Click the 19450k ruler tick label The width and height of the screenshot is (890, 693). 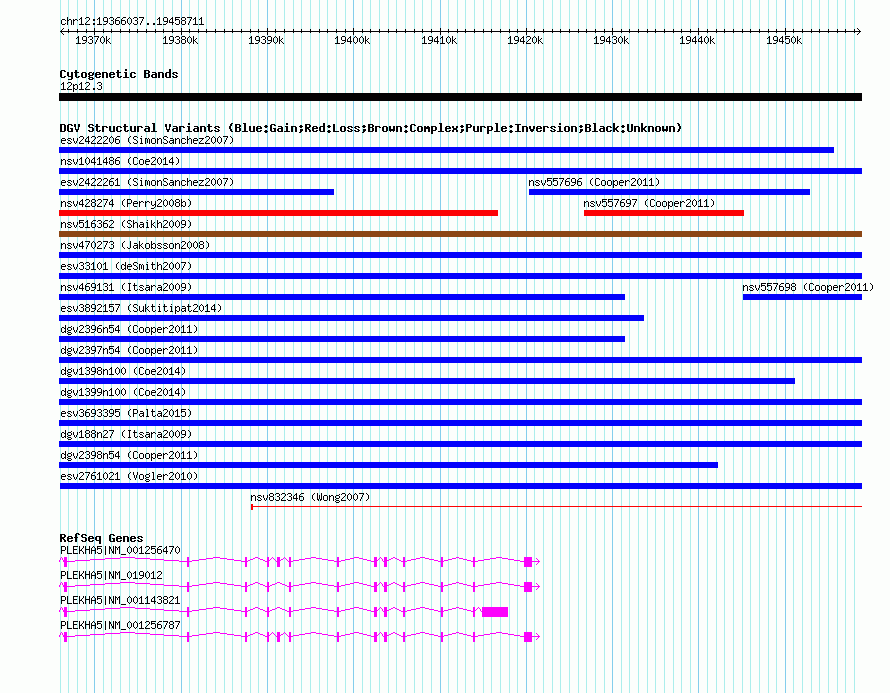pos(784,40)
